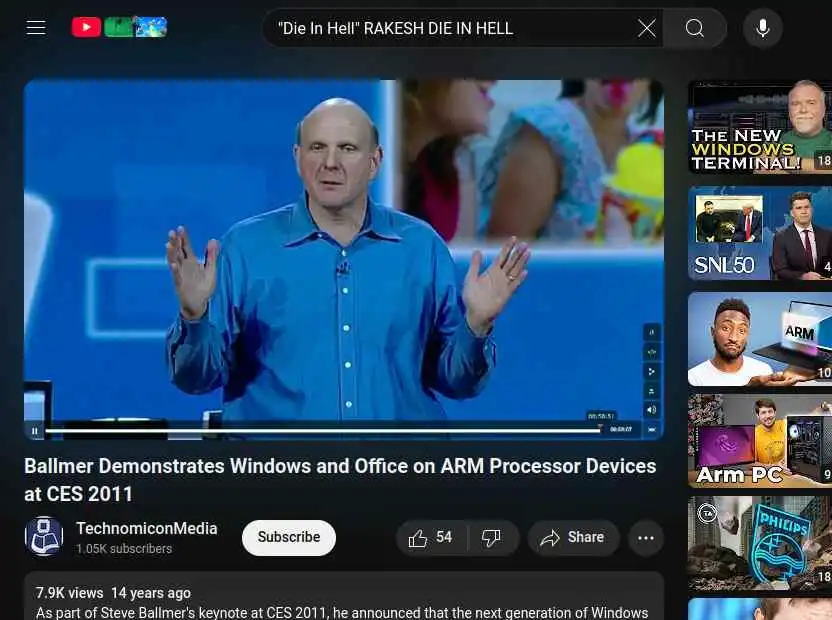832x620 pixels.
Task: Open "The New Windows Terminal" video thumbnail
Action: [760, 127]
